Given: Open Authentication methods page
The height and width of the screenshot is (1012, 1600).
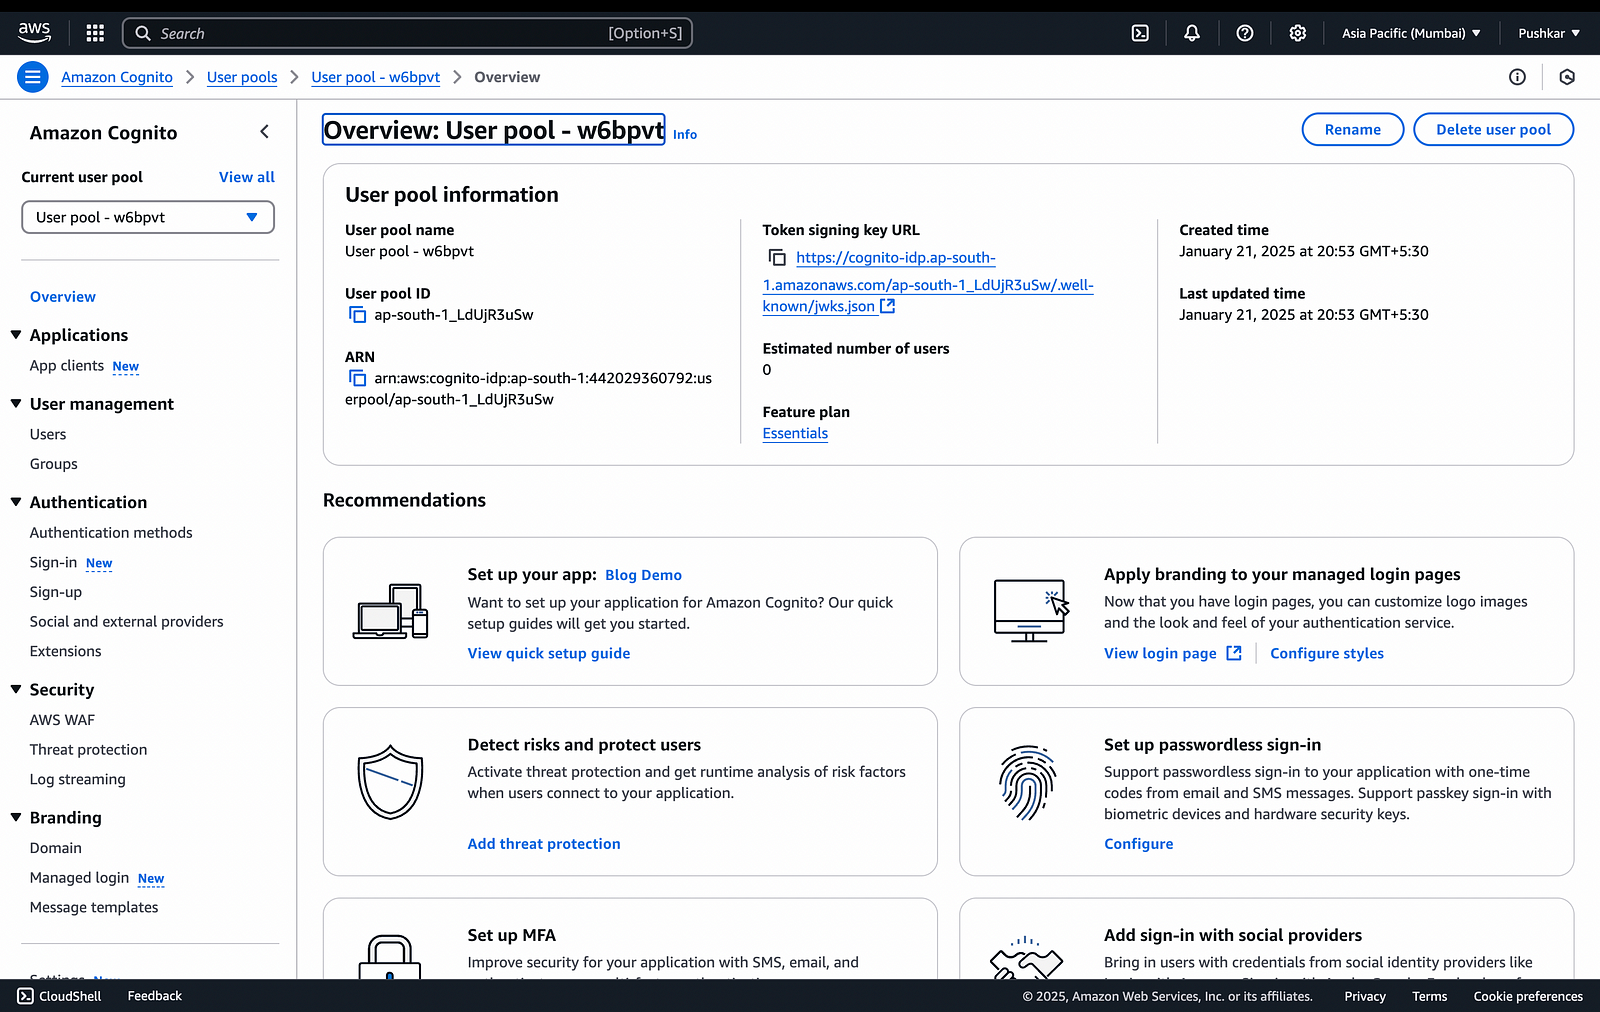Looking at the screenshot, I should click(111, 533).
